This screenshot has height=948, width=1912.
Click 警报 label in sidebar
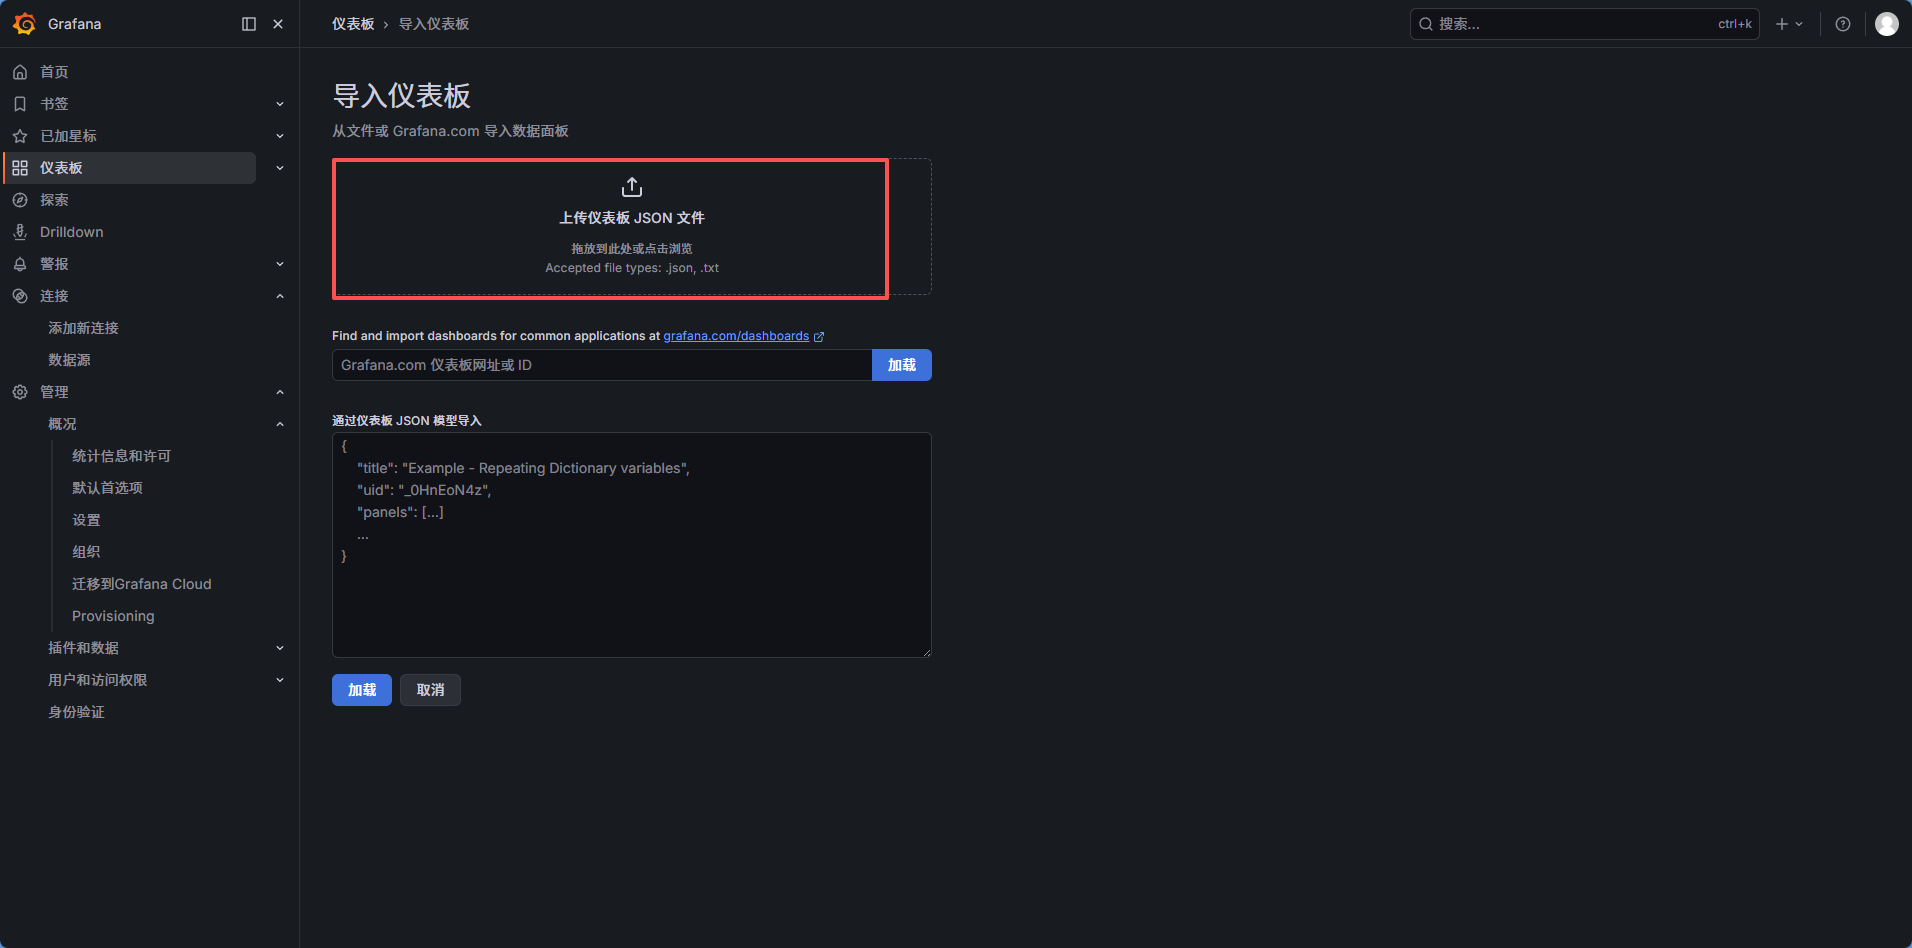coord(54,264)
